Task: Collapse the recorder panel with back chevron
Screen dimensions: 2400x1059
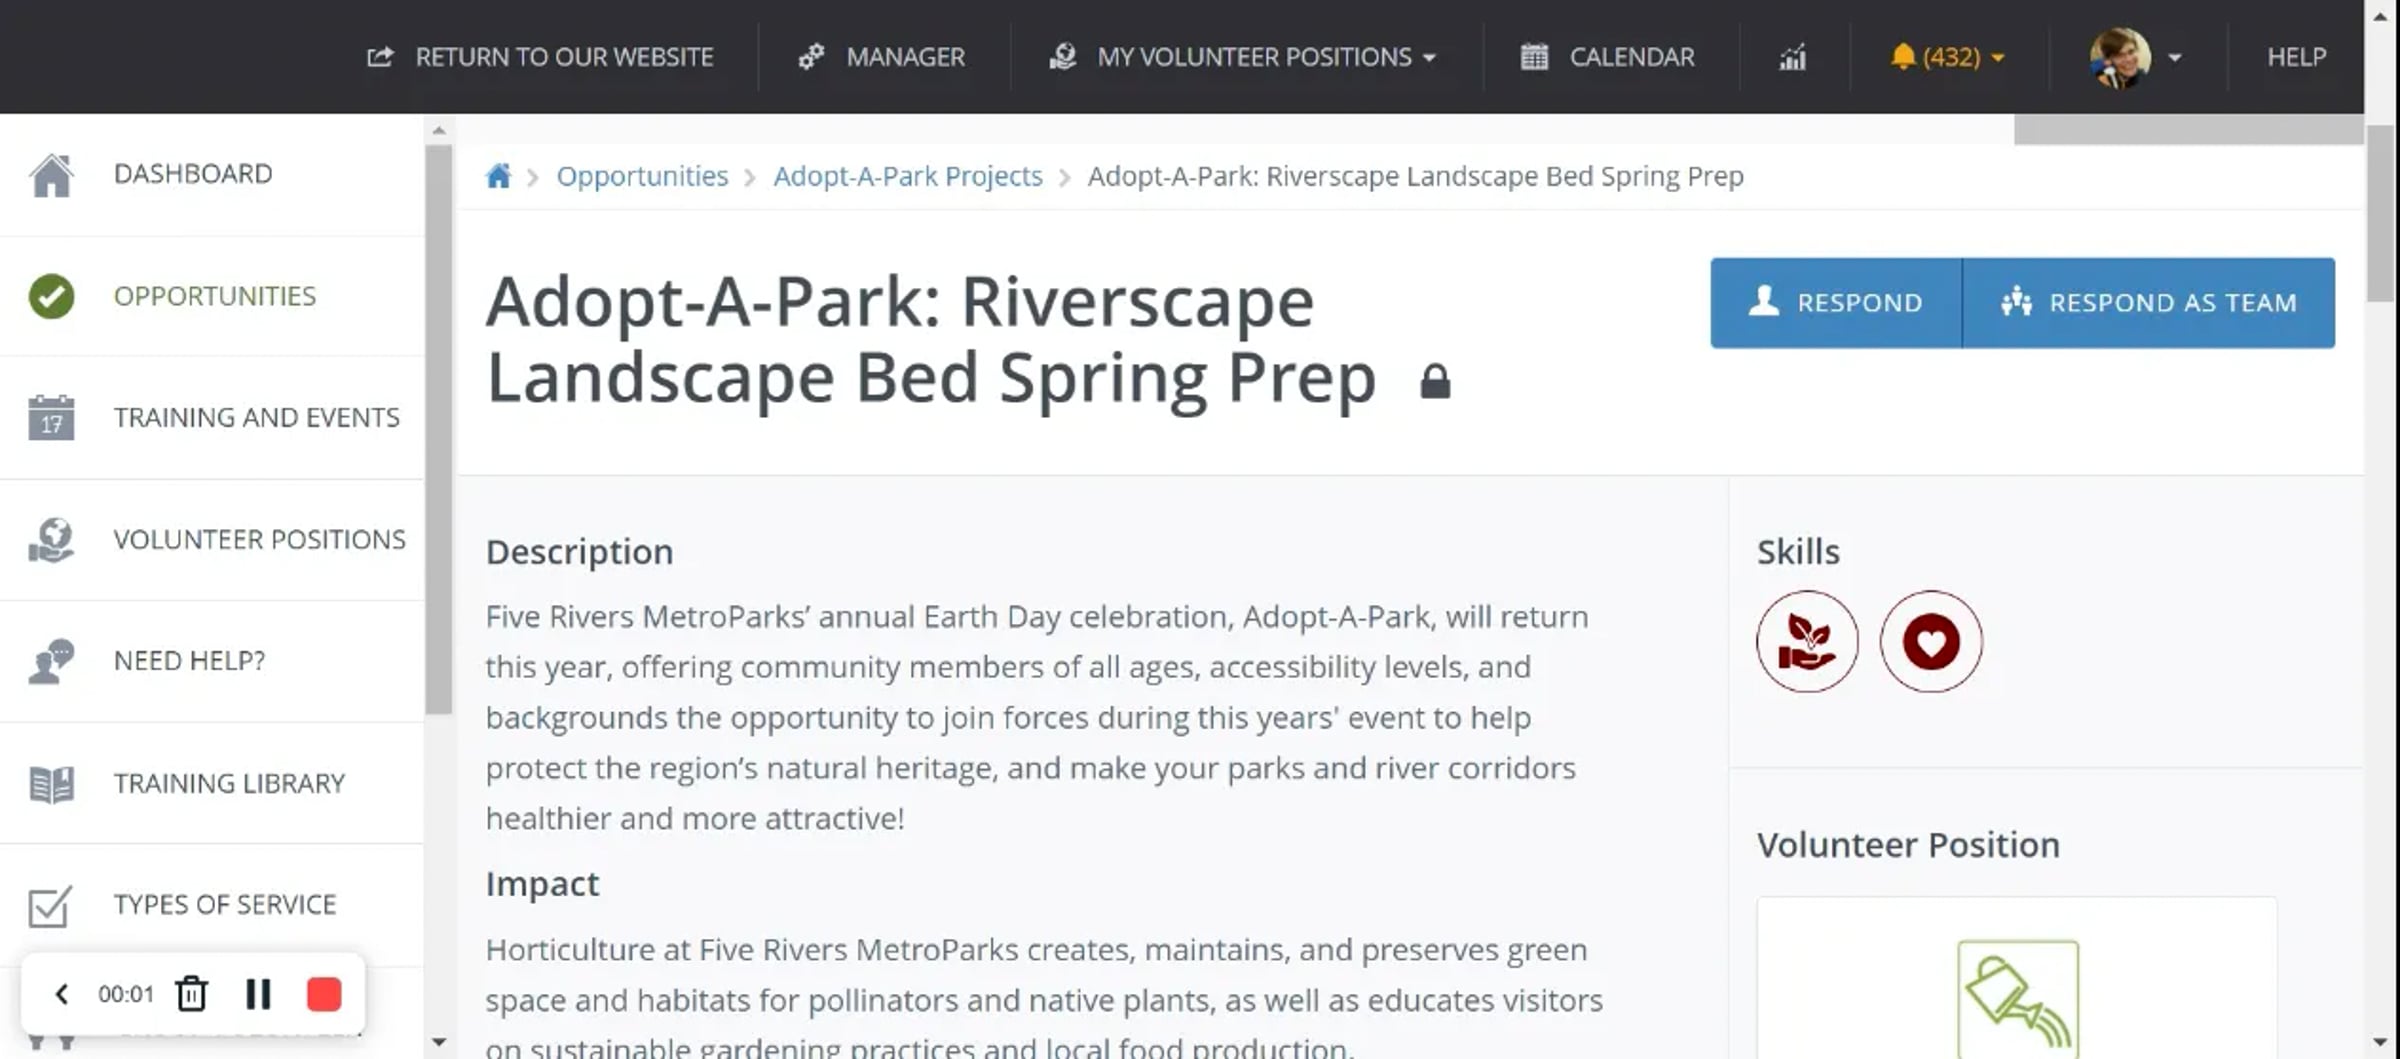Action: click(62, 994)
